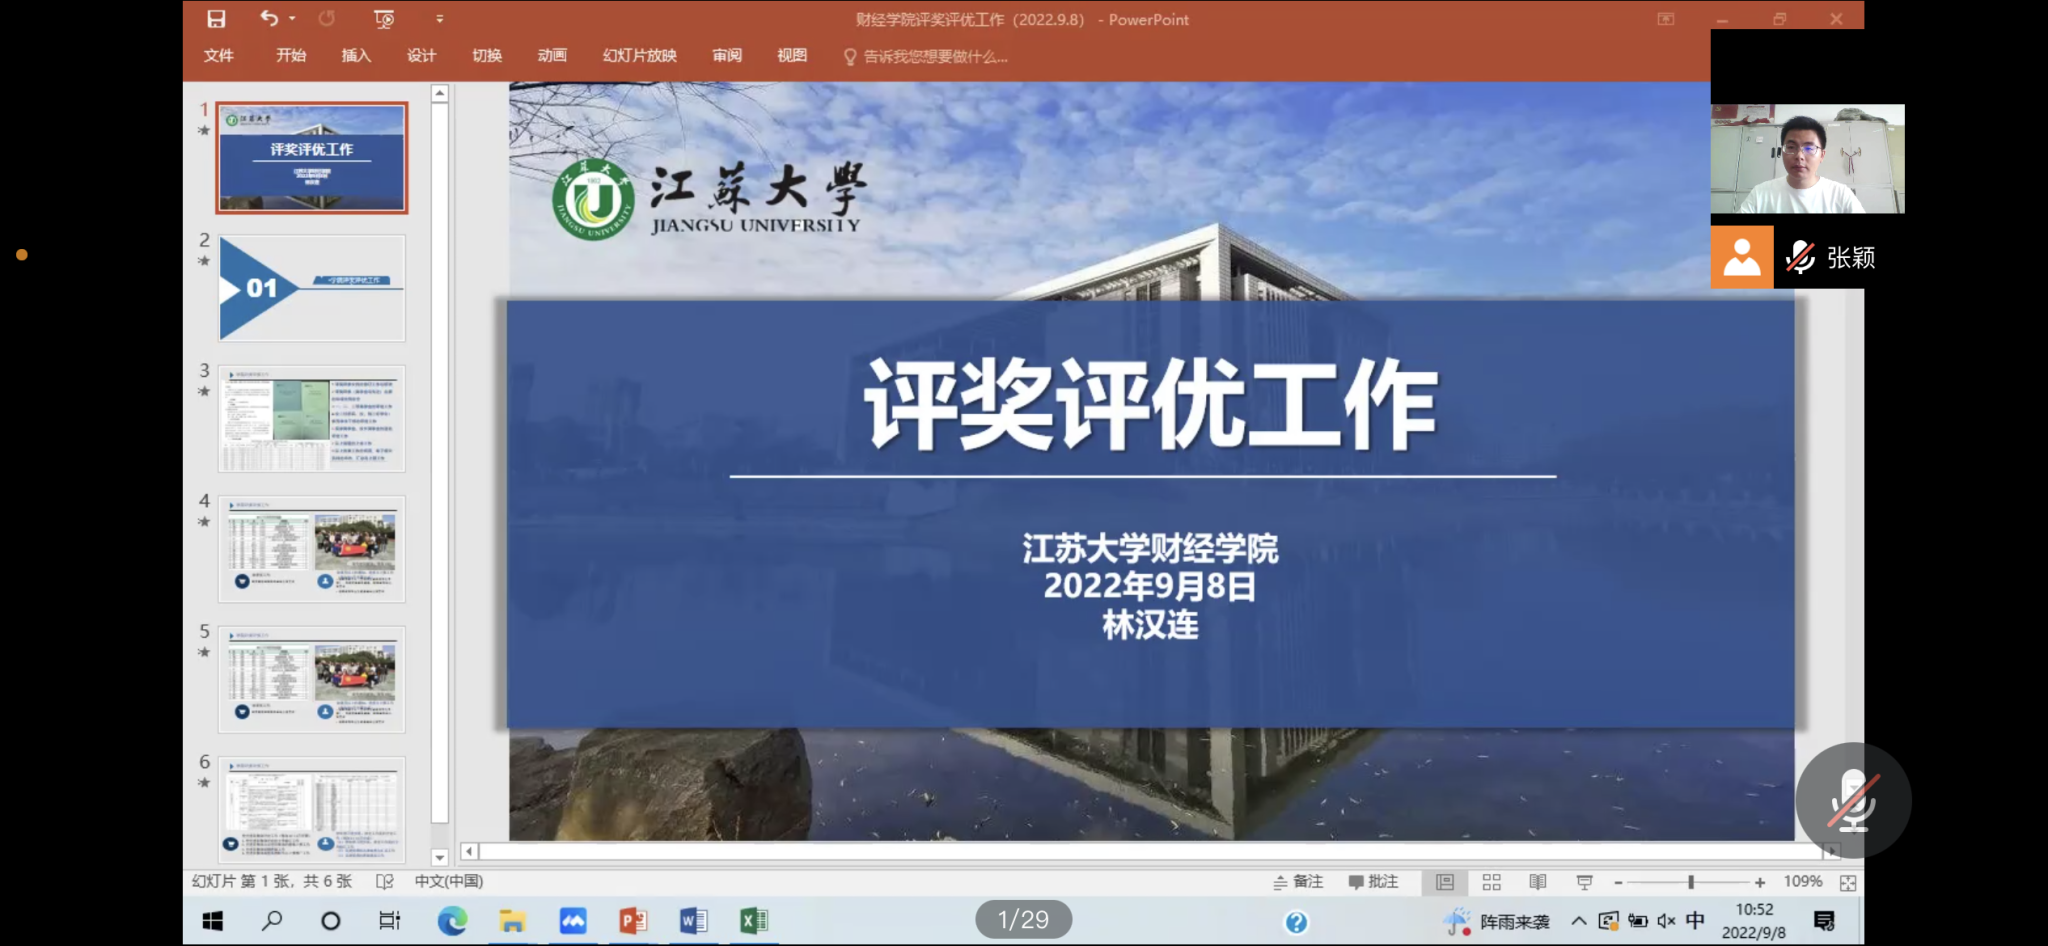Click the 109% zoom level
The width and height of the screenshot is (2048, 946).
(x=1803, y=882)
